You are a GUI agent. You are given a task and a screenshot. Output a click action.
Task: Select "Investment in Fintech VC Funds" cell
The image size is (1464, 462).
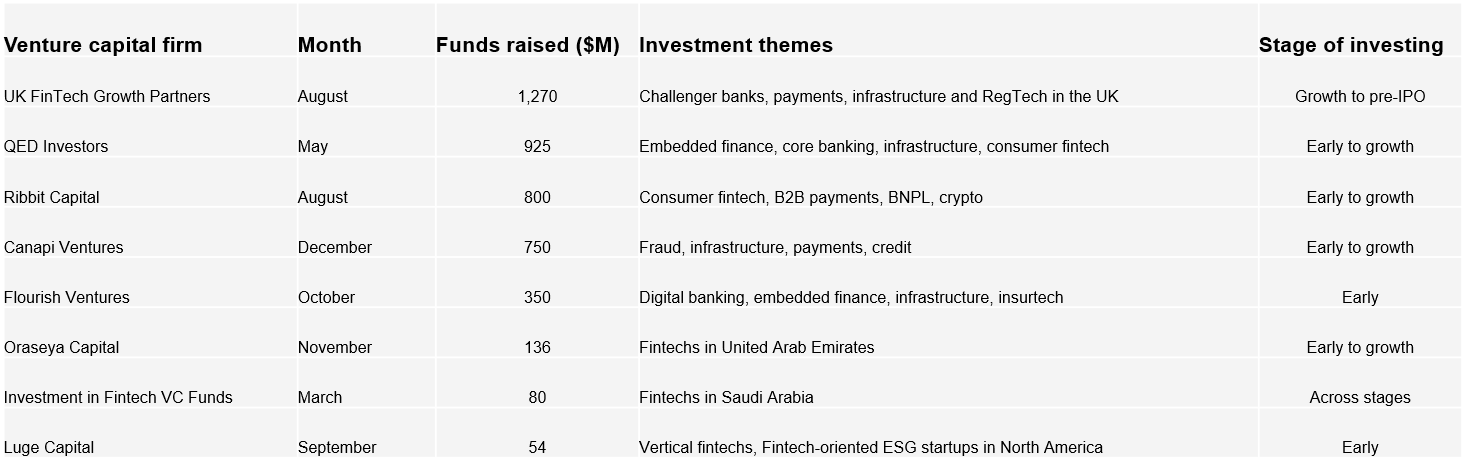click(x=118, y=398)
